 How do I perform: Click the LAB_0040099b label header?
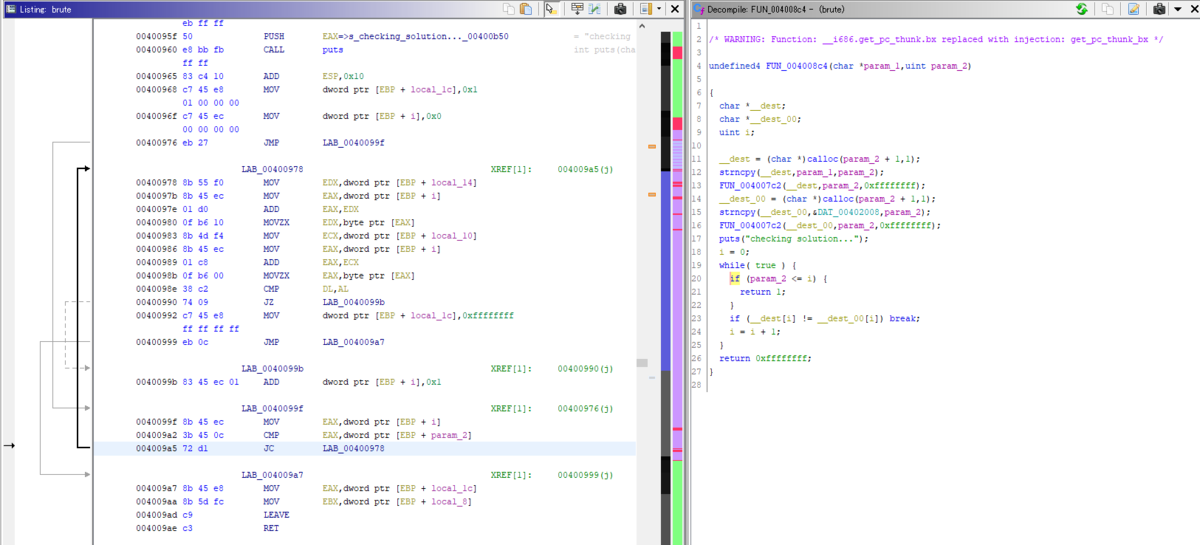pyautogui.click(x=272, y=369)
